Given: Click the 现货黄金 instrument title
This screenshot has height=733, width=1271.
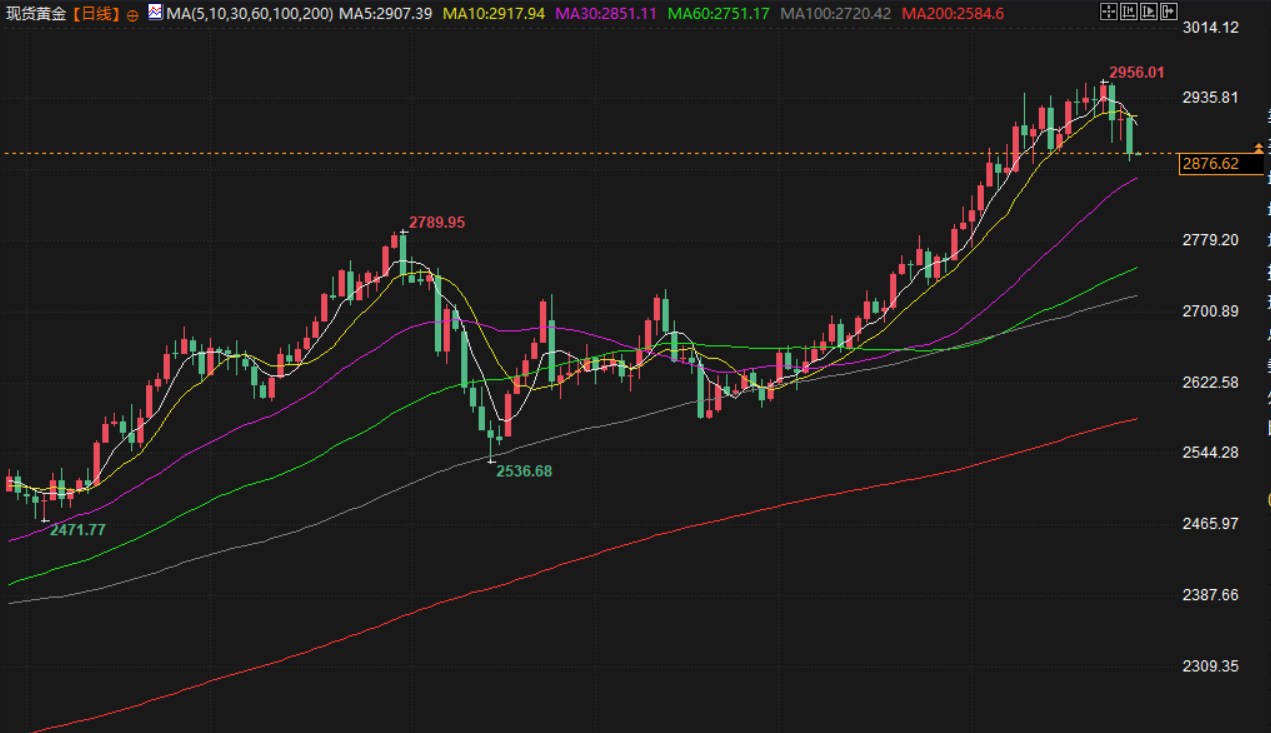Looking at the screenshot, I should pos(38,14).
